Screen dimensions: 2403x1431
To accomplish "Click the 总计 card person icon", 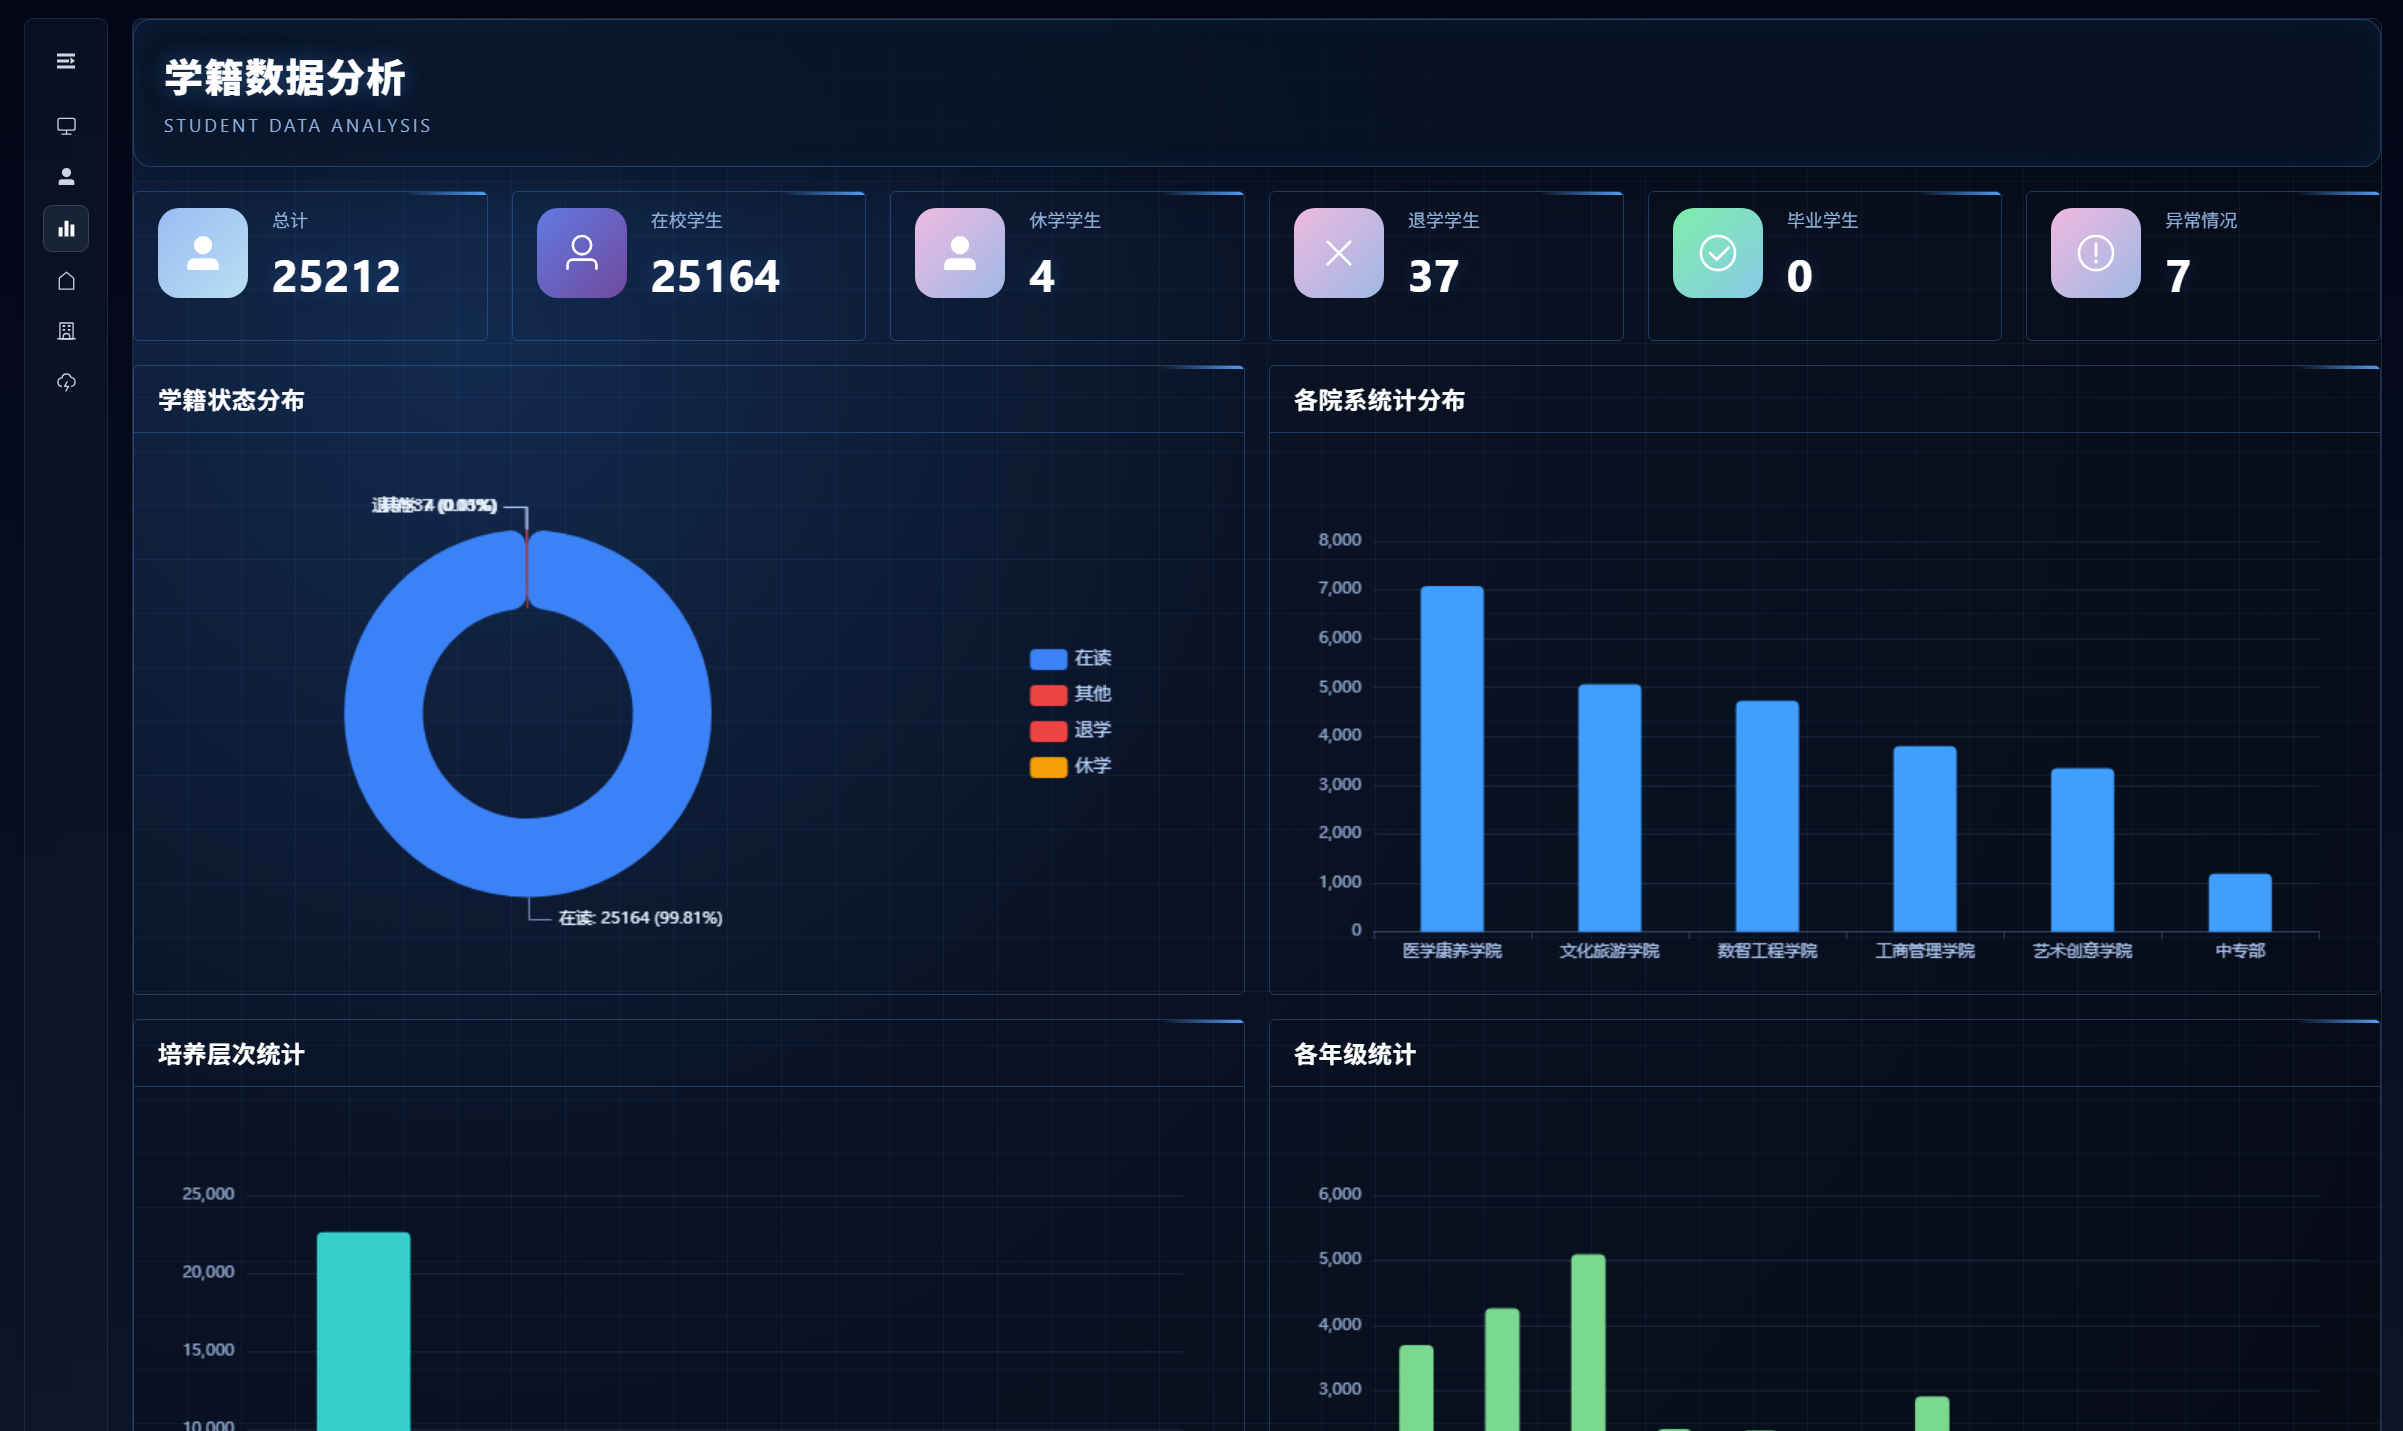I will point(203,253).
